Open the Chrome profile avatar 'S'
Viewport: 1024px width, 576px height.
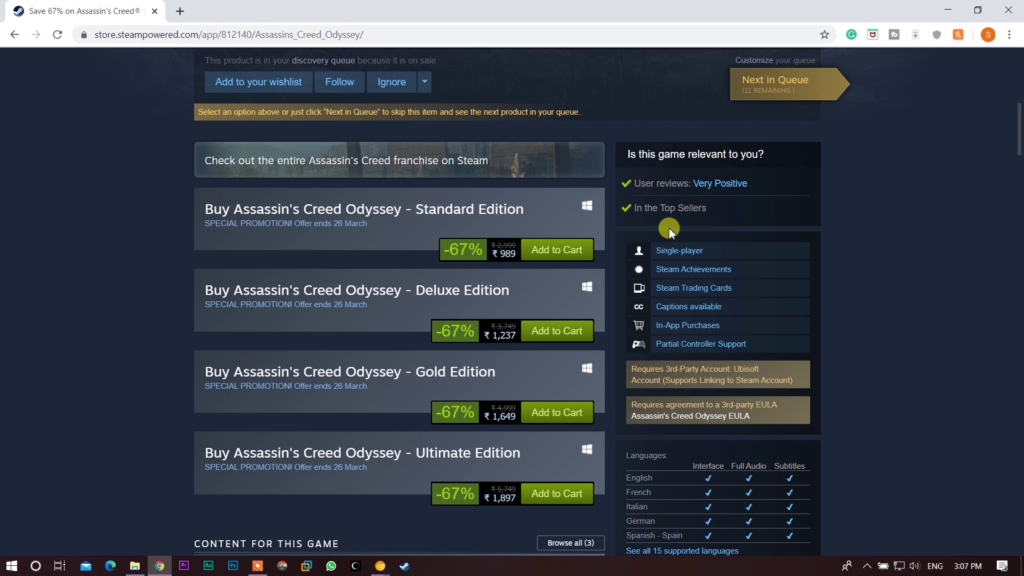coord(987,35)
